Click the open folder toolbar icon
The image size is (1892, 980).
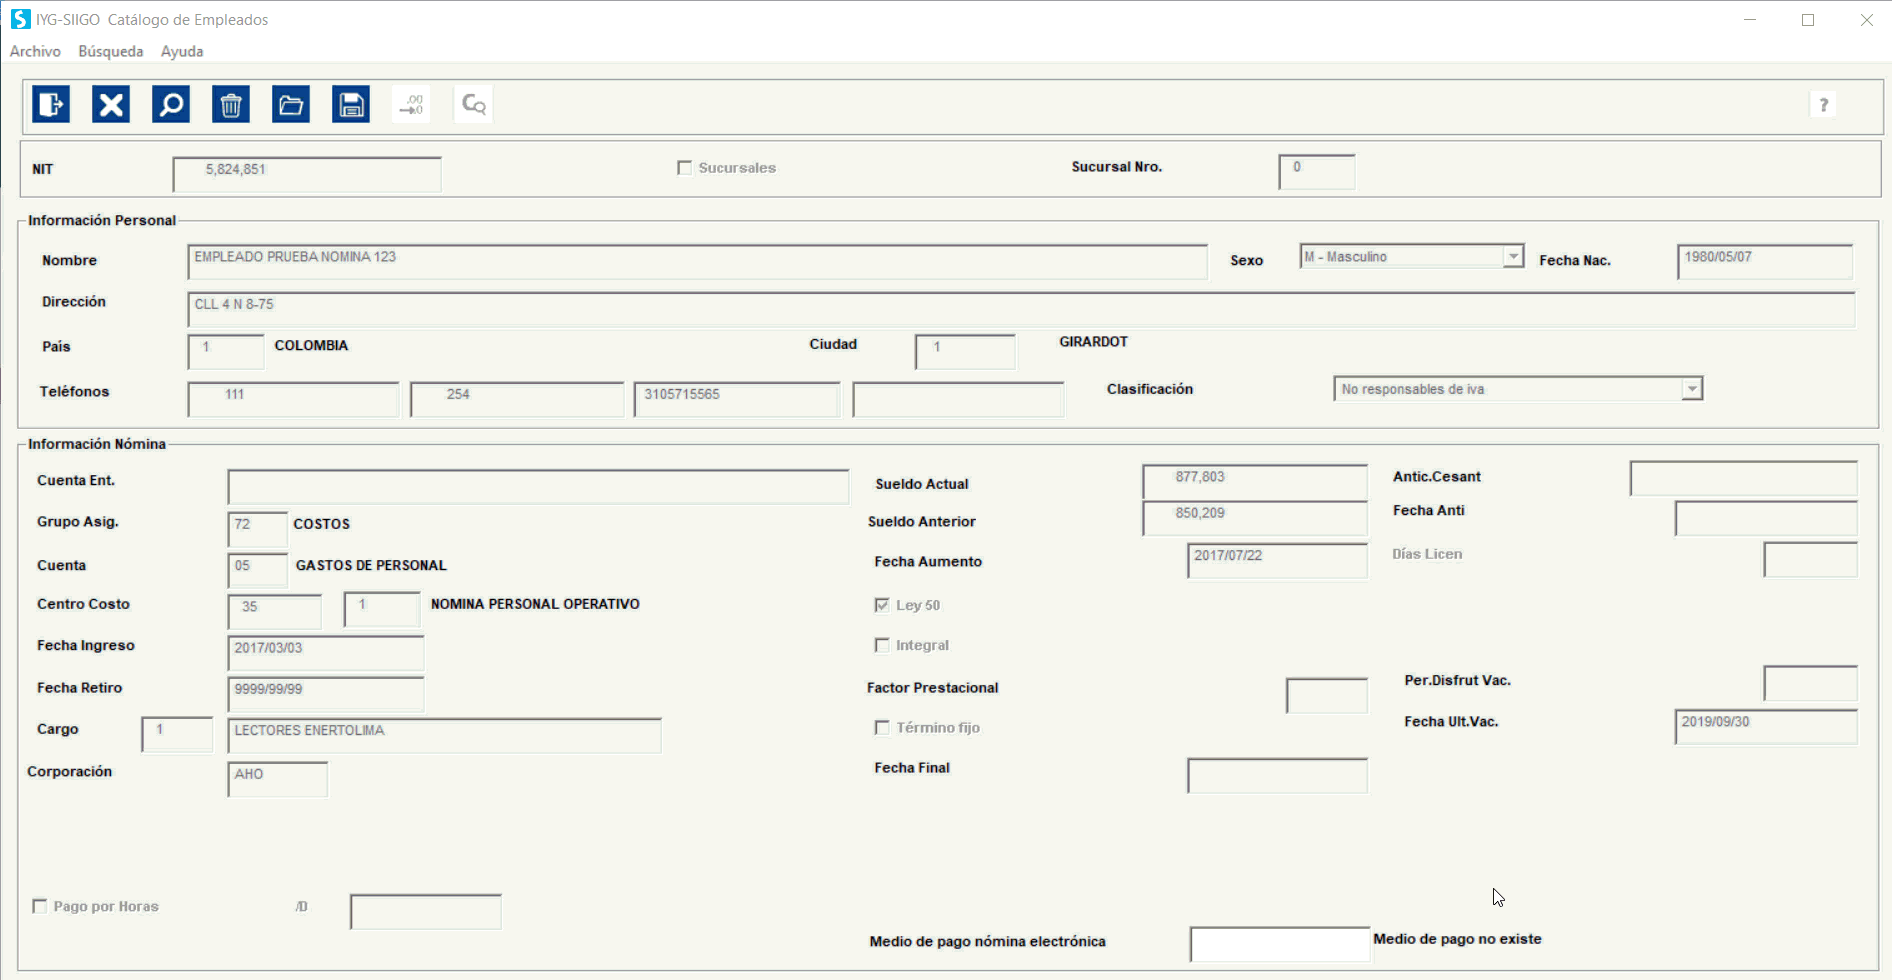[291, 104]
